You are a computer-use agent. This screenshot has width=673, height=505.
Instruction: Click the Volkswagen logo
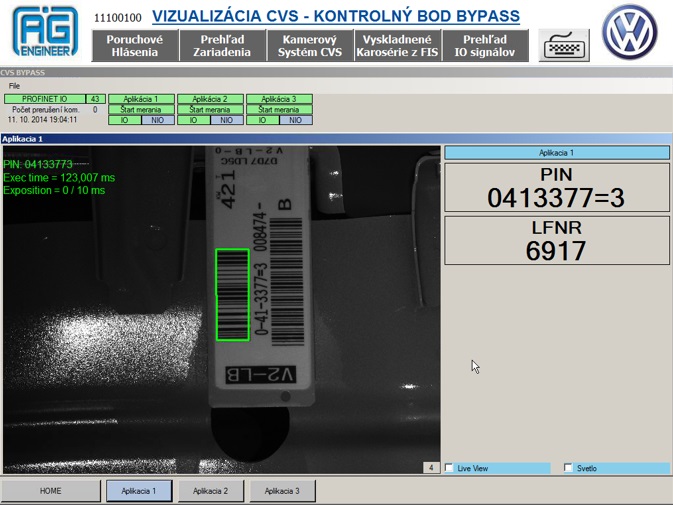click(x=630, y=32)
